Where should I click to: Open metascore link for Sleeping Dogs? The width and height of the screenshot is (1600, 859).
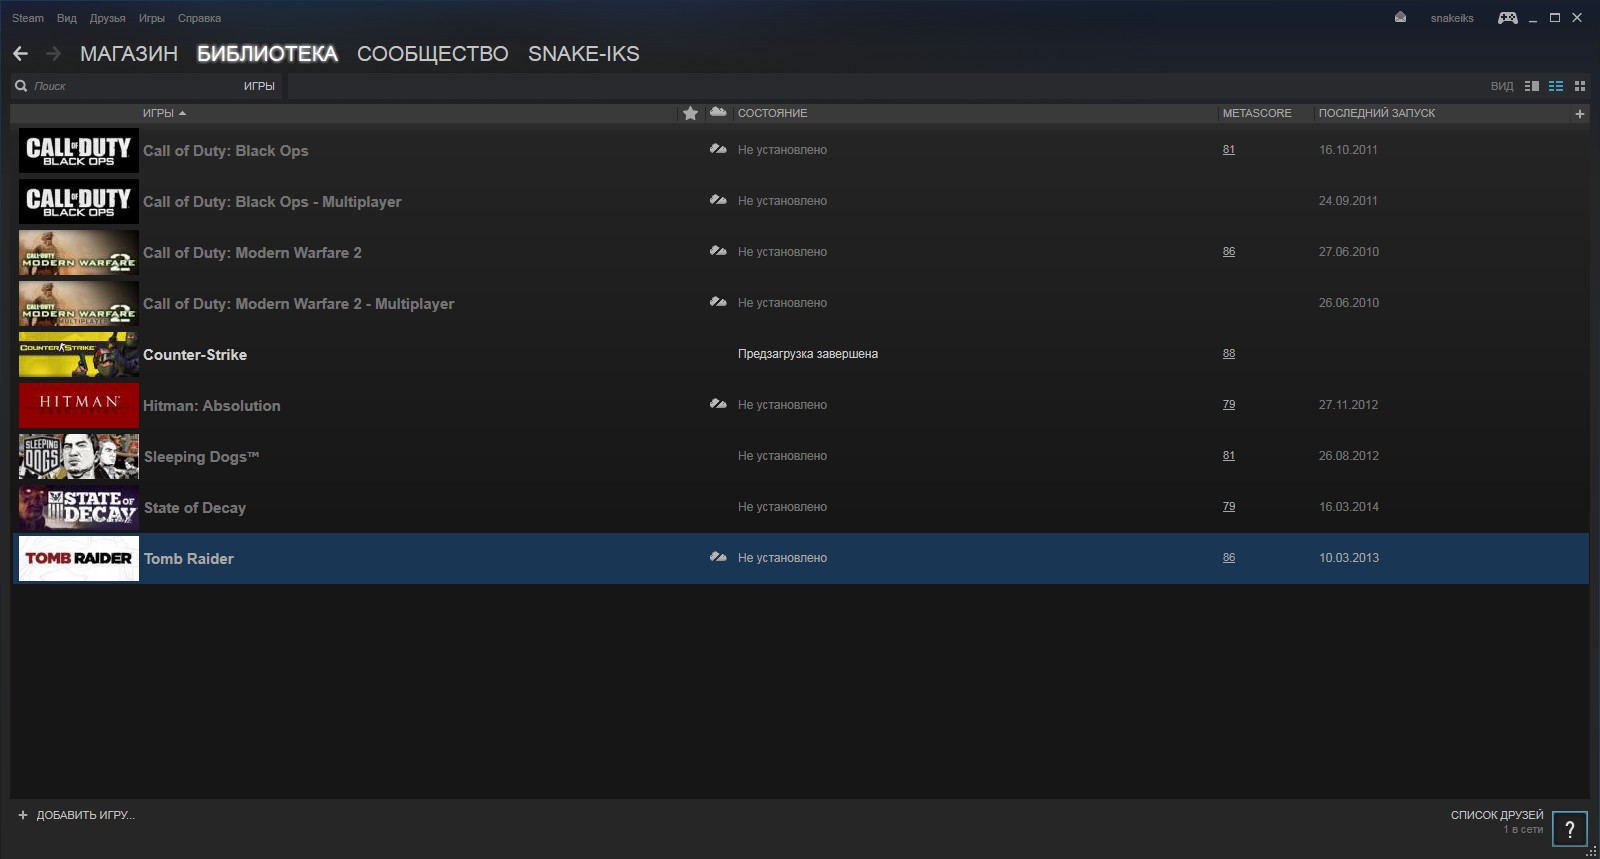[1229, 455]
